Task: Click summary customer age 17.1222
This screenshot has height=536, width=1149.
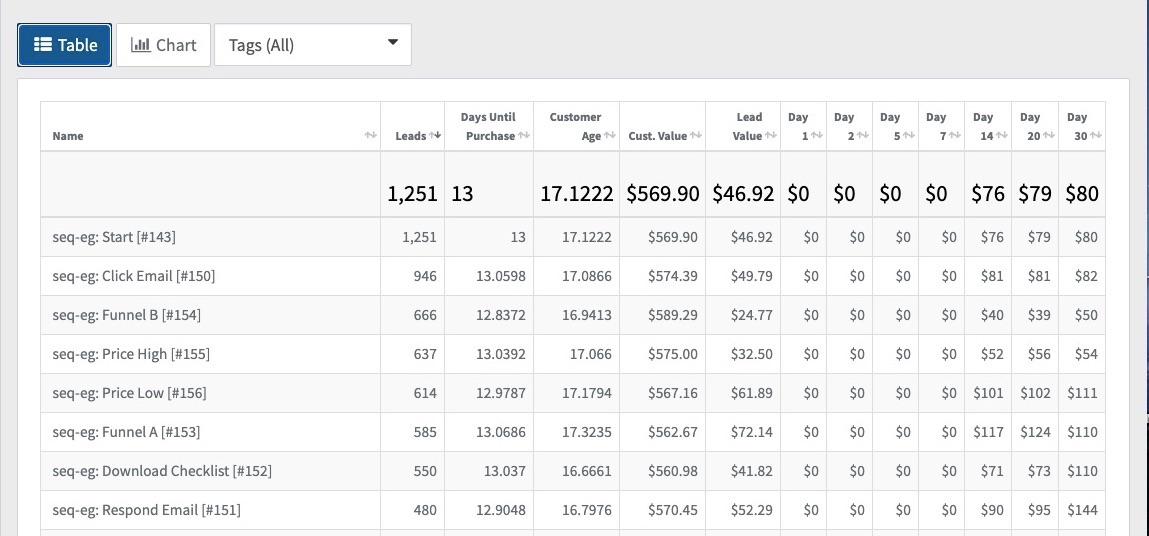Action: point(577,194)
